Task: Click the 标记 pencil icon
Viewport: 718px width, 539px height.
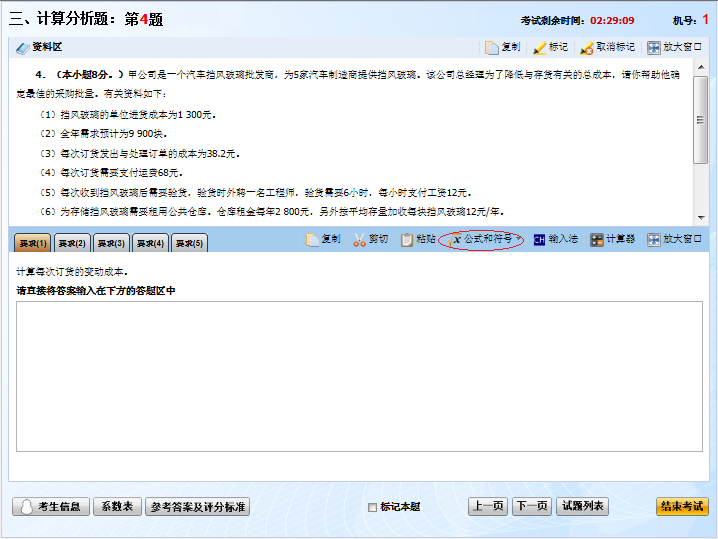Action: point(540,47)
